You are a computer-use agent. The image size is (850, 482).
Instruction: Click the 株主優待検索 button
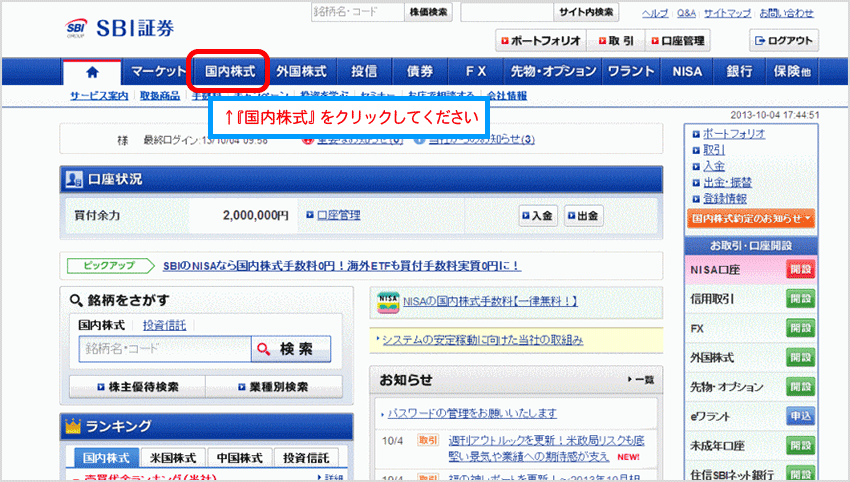point(138,387)
